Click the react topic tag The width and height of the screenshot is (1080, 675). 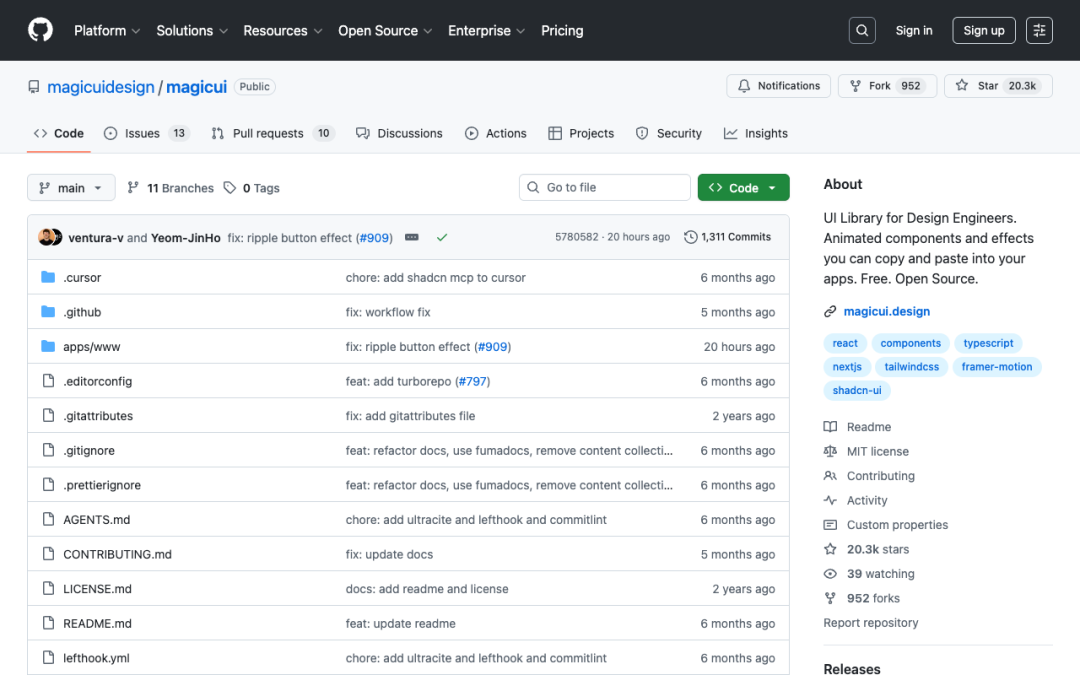[845, 343]
